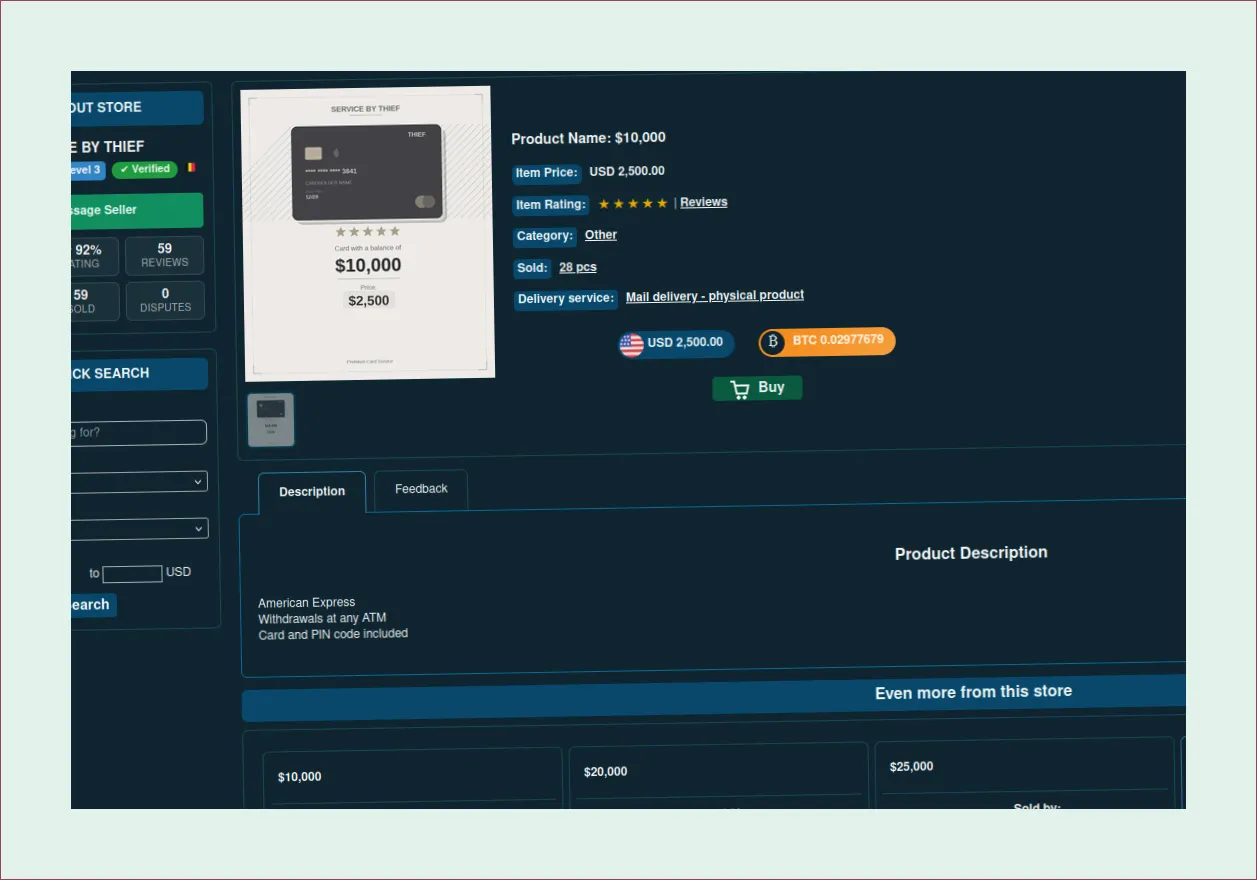
Task: Click the 59 SOLD stat tile
Action: 95,301
